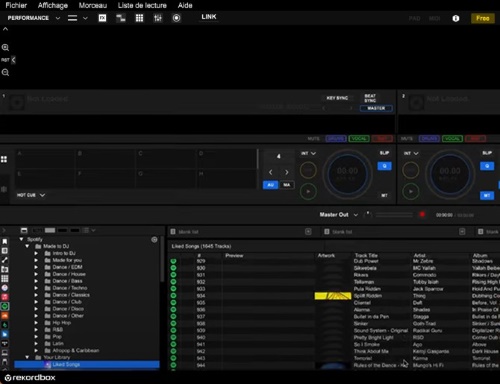Zoom in on the waveform with the magnifier plus
This screenshot has width=500, height=384.
click(5, 47)
